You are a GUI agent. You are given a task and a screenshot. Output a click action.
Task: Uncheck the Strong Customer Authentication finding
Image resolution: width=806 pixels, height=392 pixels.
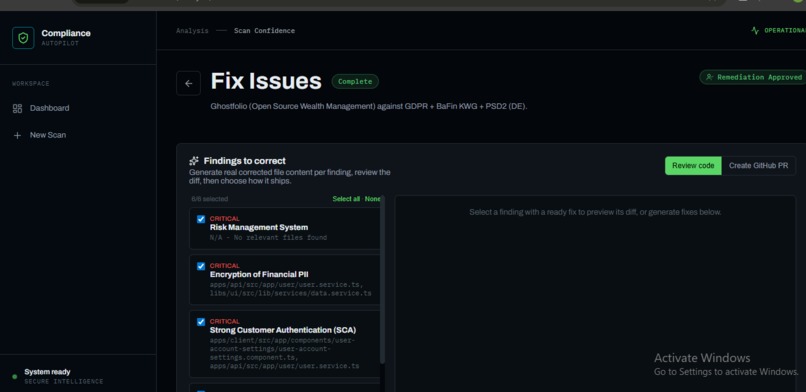(201, 322)
